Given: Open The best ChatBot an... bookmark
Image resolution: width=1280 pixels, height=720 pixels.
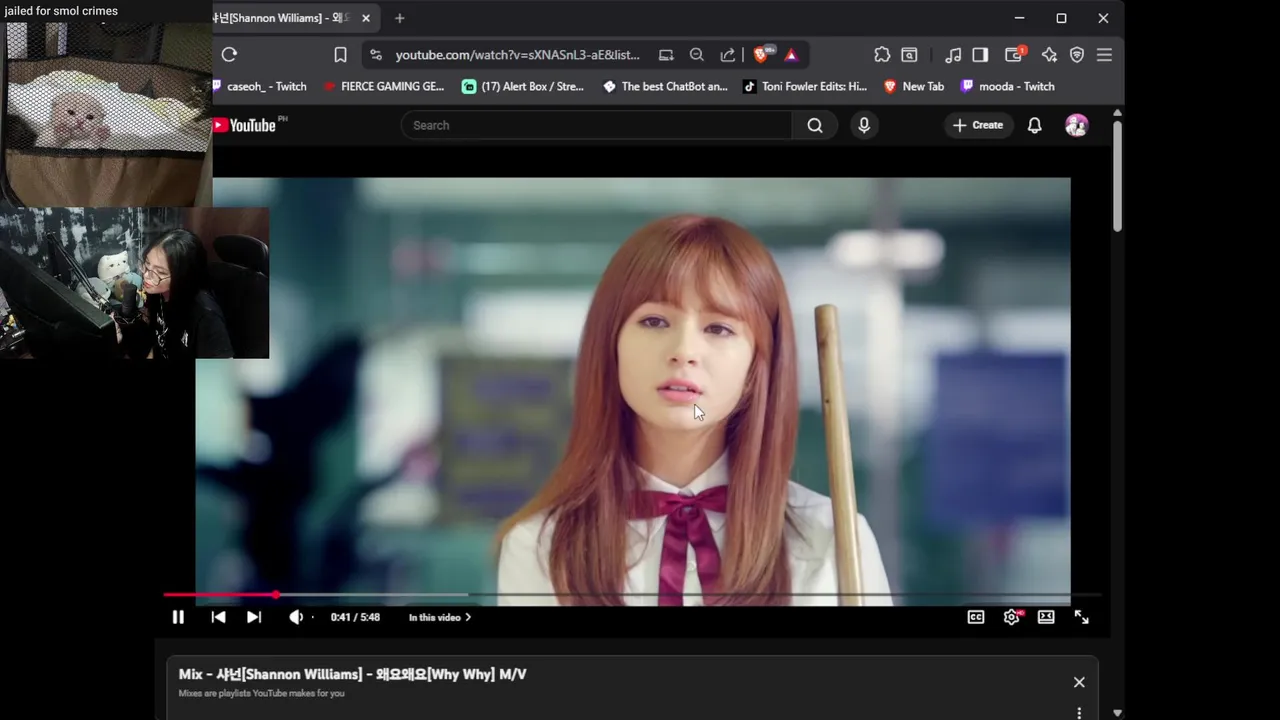Looking at the screenshot, I should pos(665,87).
